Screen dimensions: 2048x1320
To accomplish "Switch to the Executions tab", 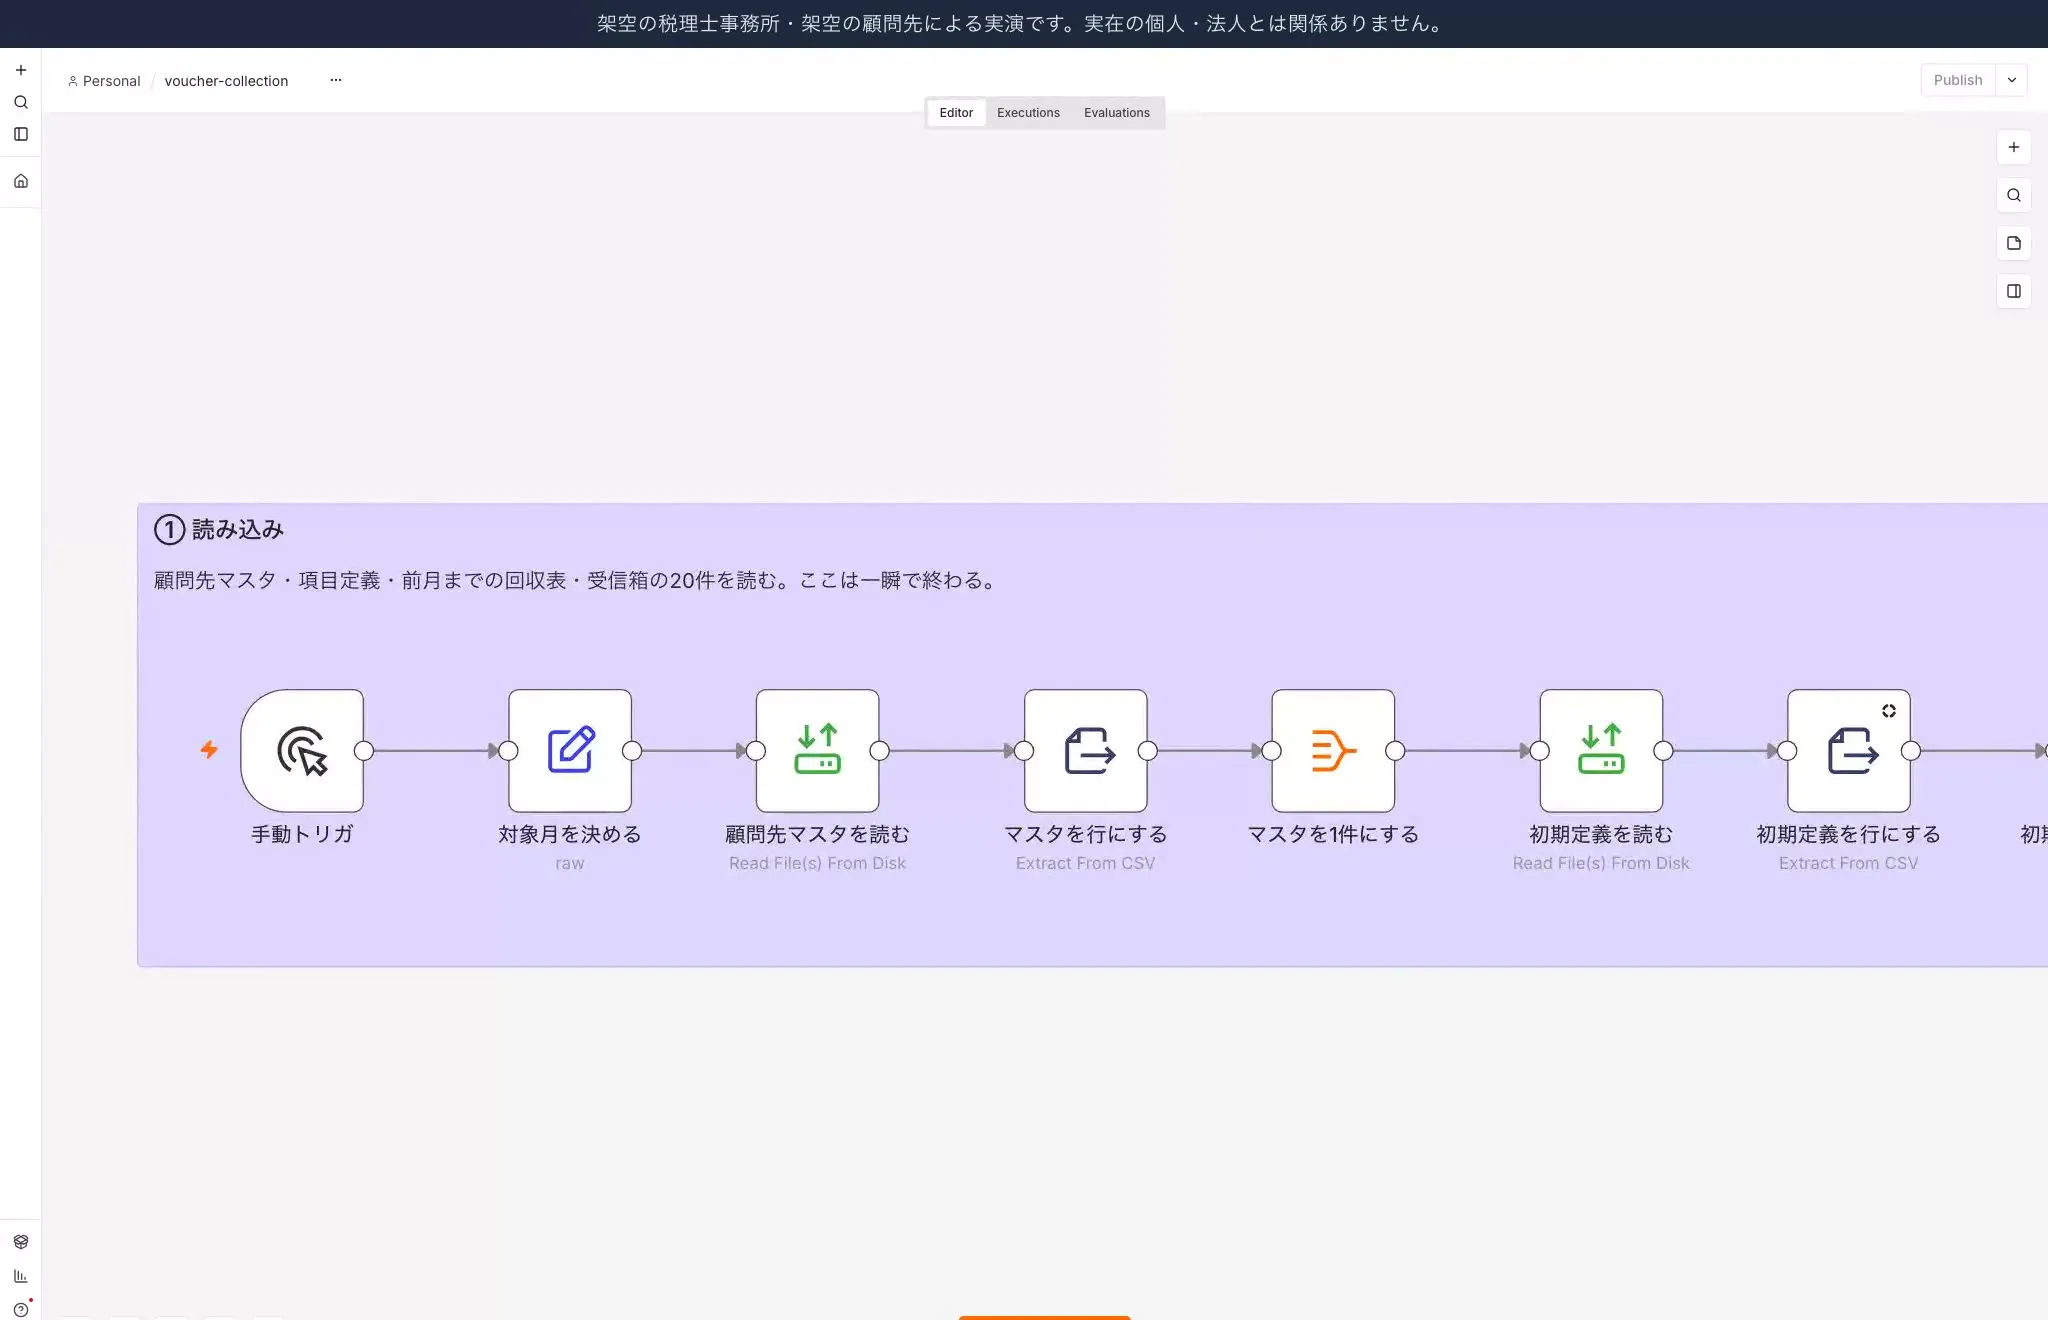I will click(x=1028, y=113).
